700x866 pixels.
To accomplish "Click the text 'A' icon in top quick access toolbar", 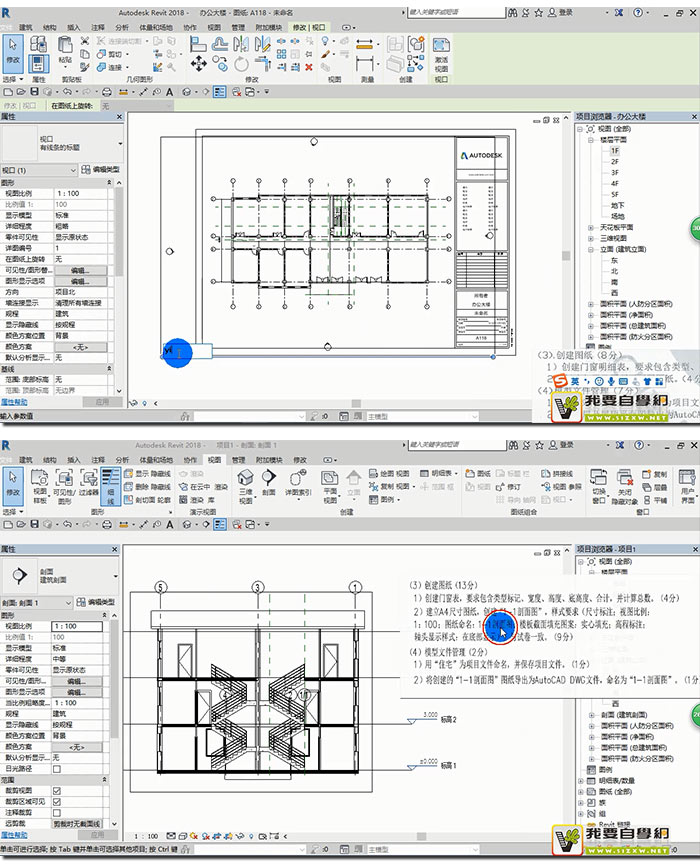I will pos(170,92).
